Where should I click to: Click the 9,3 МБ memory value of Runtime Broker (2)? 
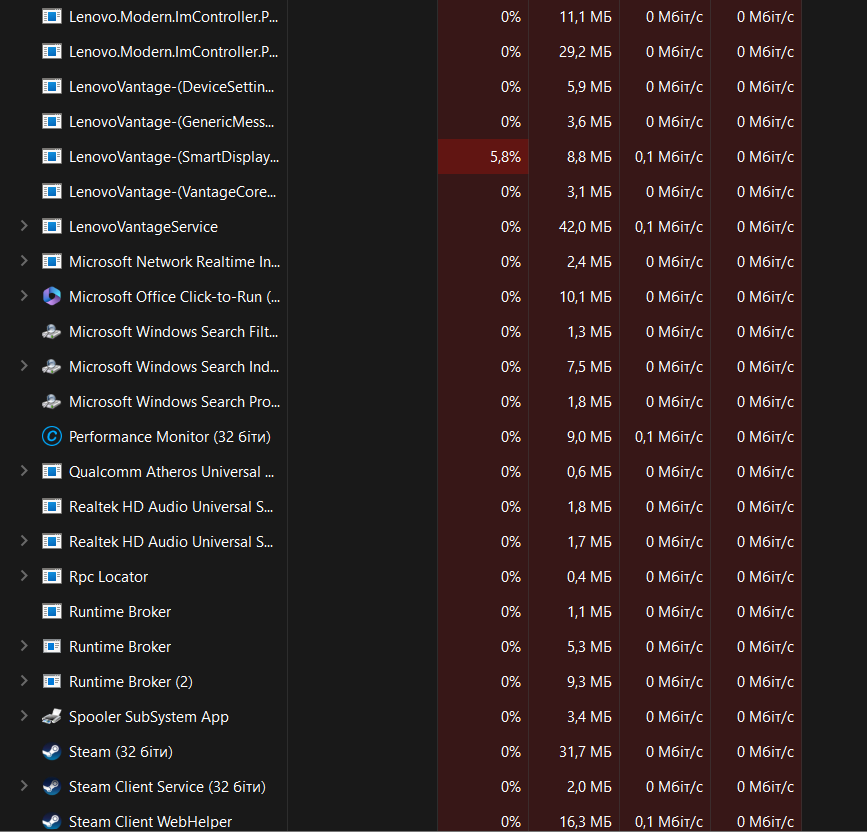pyautogui.click(x=589, y=682)
